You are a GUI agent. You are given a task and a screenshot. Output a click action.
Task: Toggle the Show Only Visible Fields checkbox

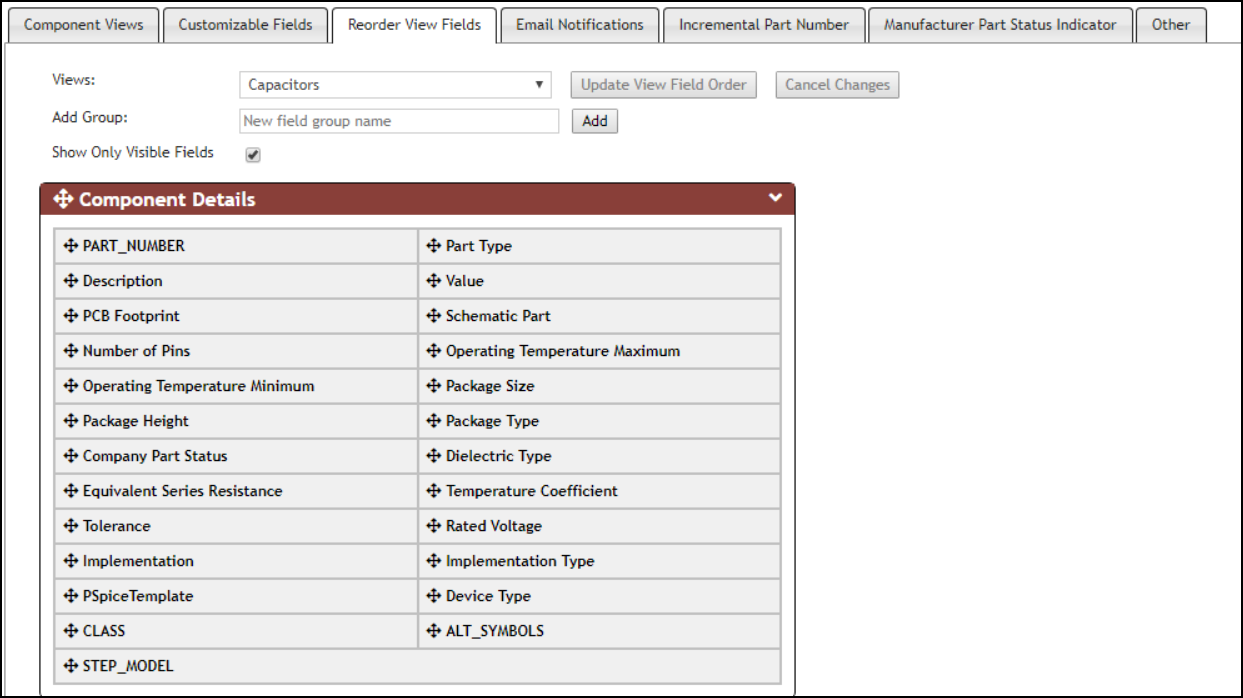coord(252,153)
